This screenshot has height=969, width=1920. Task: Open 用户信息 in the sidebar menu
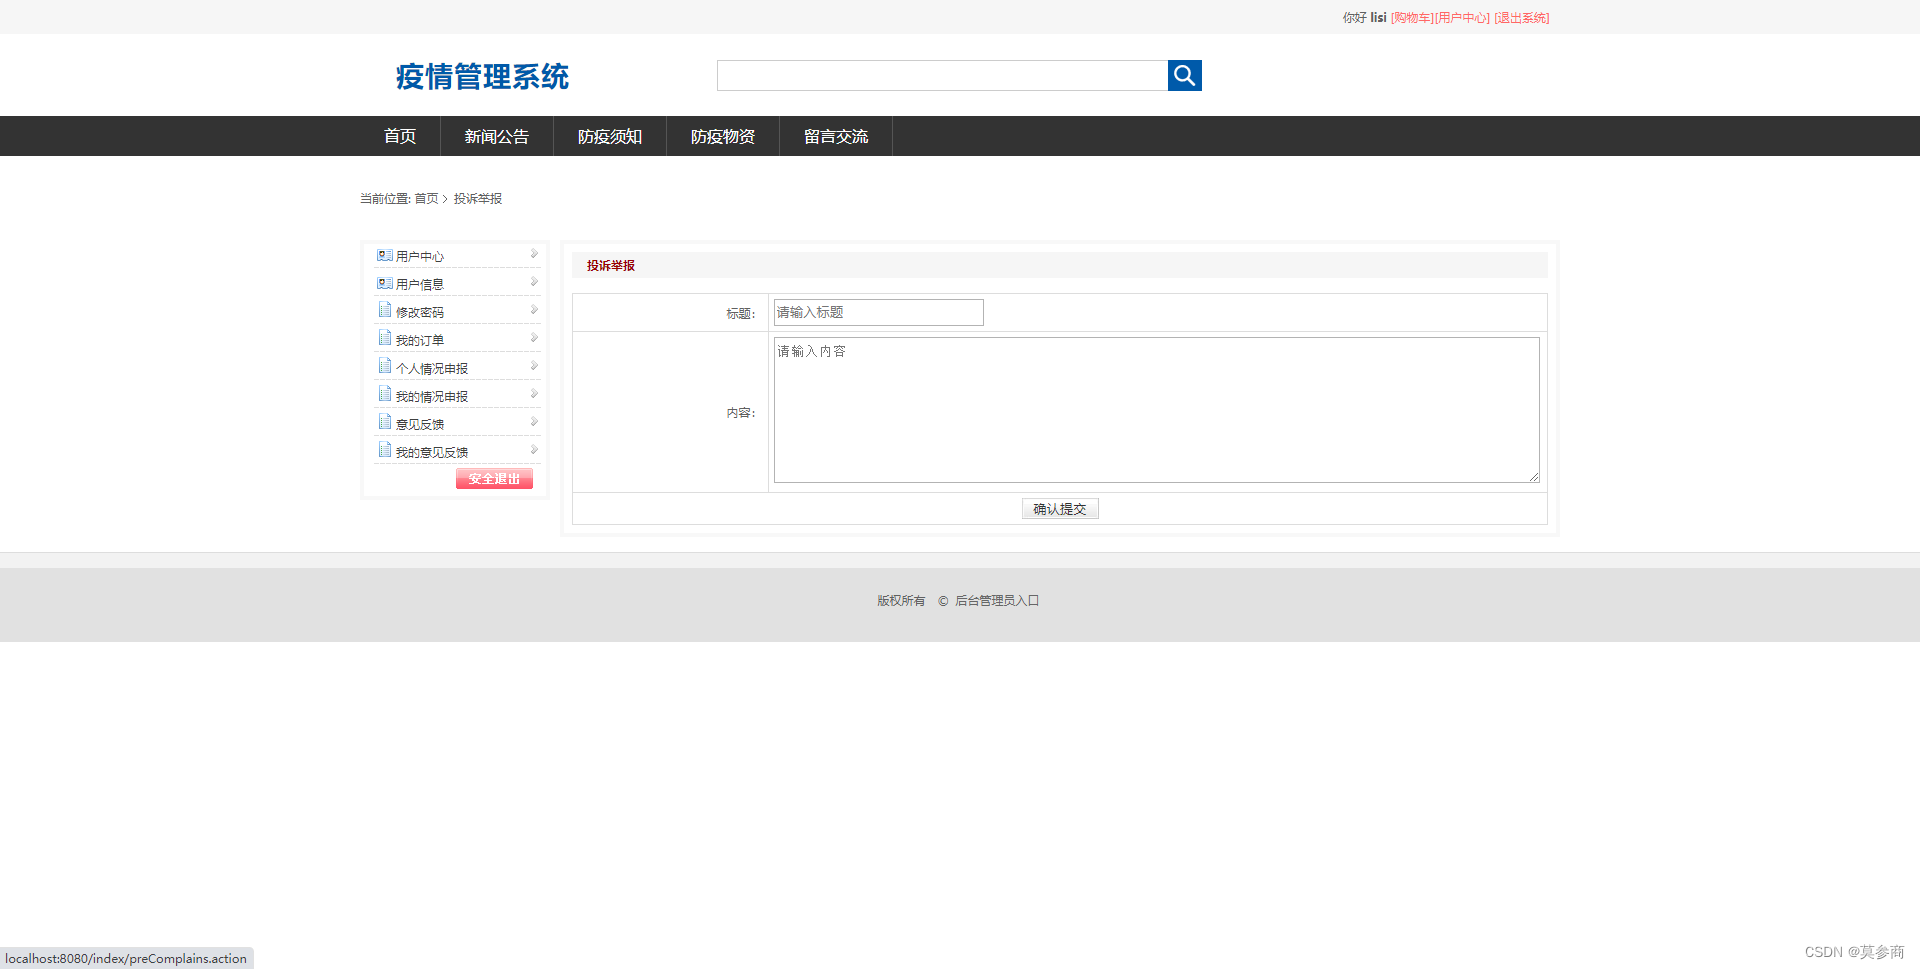(420, 285)
